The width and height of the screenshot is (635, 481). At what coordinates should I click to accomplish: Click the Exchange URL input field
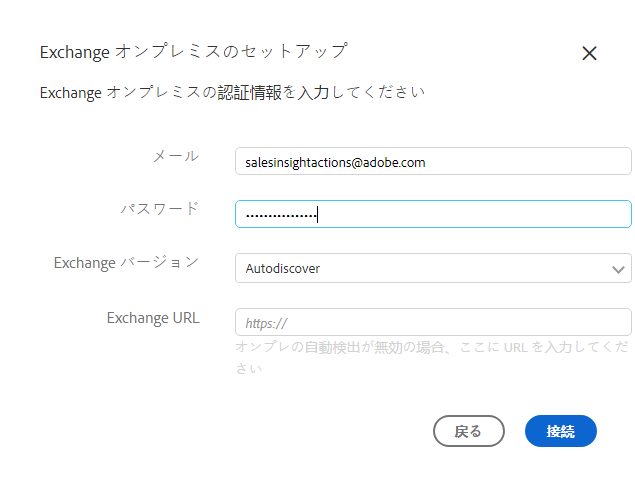[432, 322]
